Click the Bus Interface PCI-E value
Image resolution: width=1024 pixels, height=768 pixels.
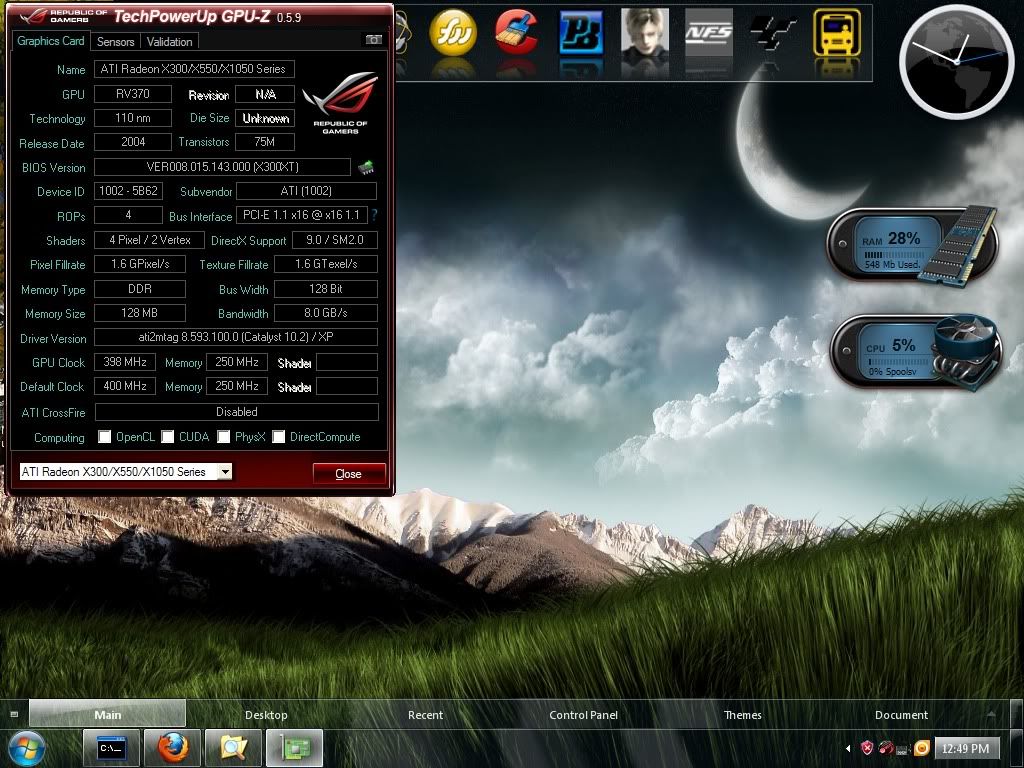coord(302,215)
